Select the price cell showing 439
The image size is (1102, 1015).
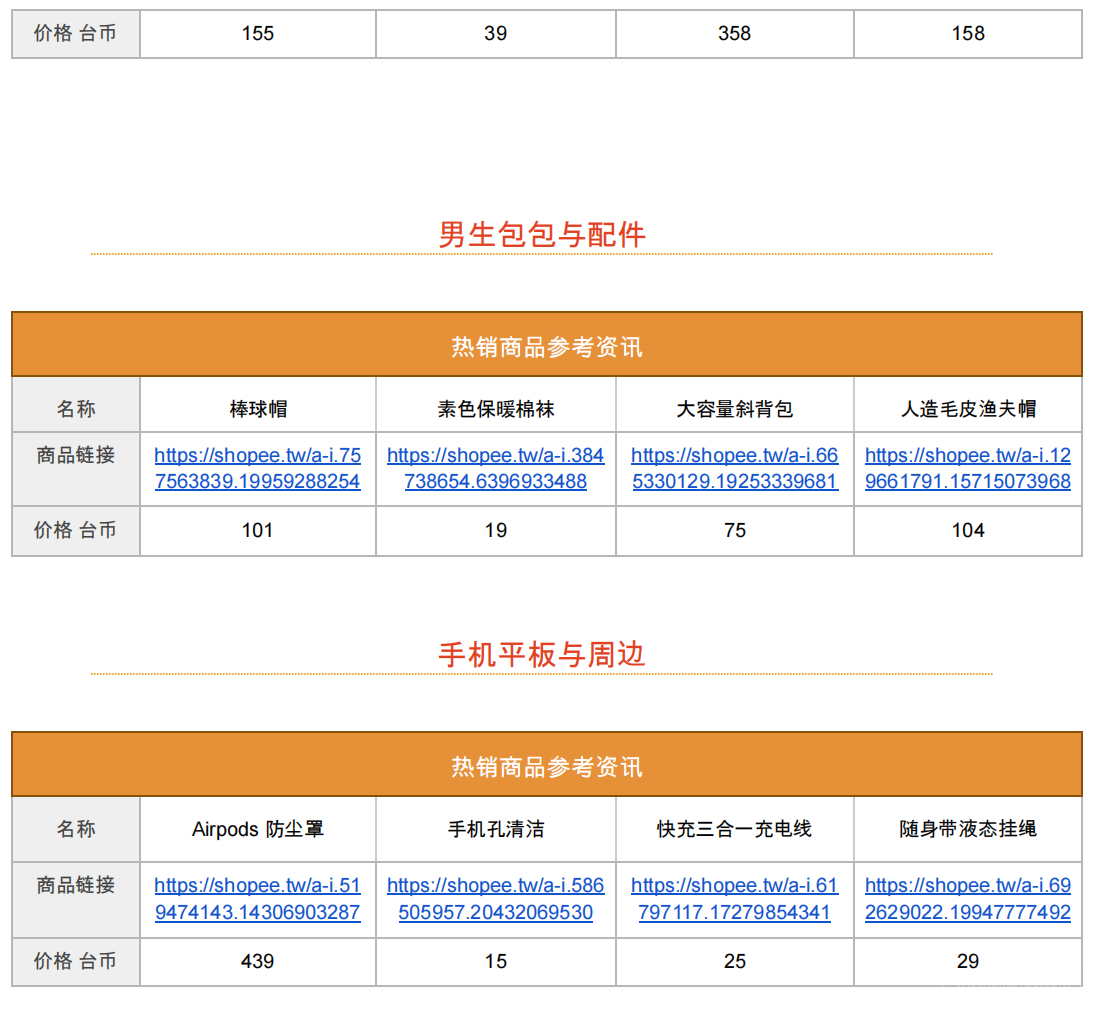257,961
